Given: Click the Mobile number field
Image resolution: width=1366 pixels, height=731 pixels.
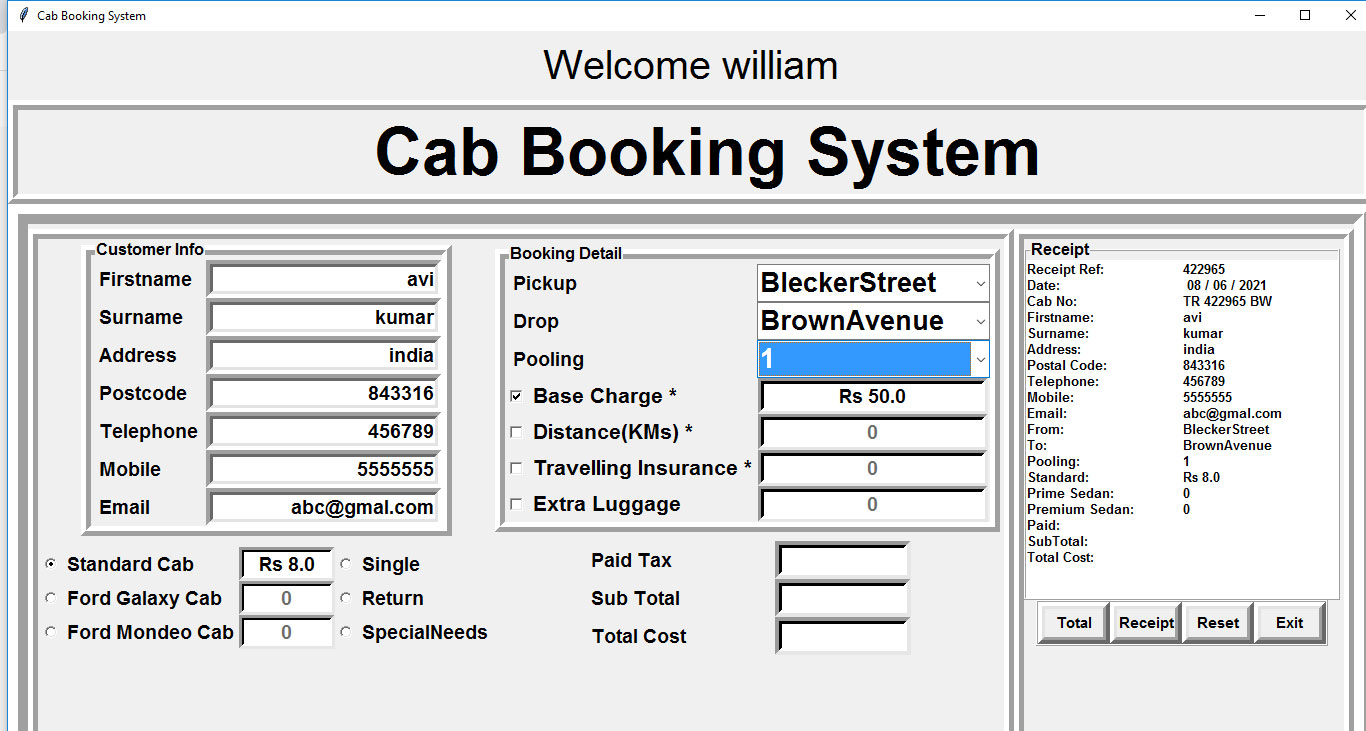Looking at the screenshot, I should [322, 469].
